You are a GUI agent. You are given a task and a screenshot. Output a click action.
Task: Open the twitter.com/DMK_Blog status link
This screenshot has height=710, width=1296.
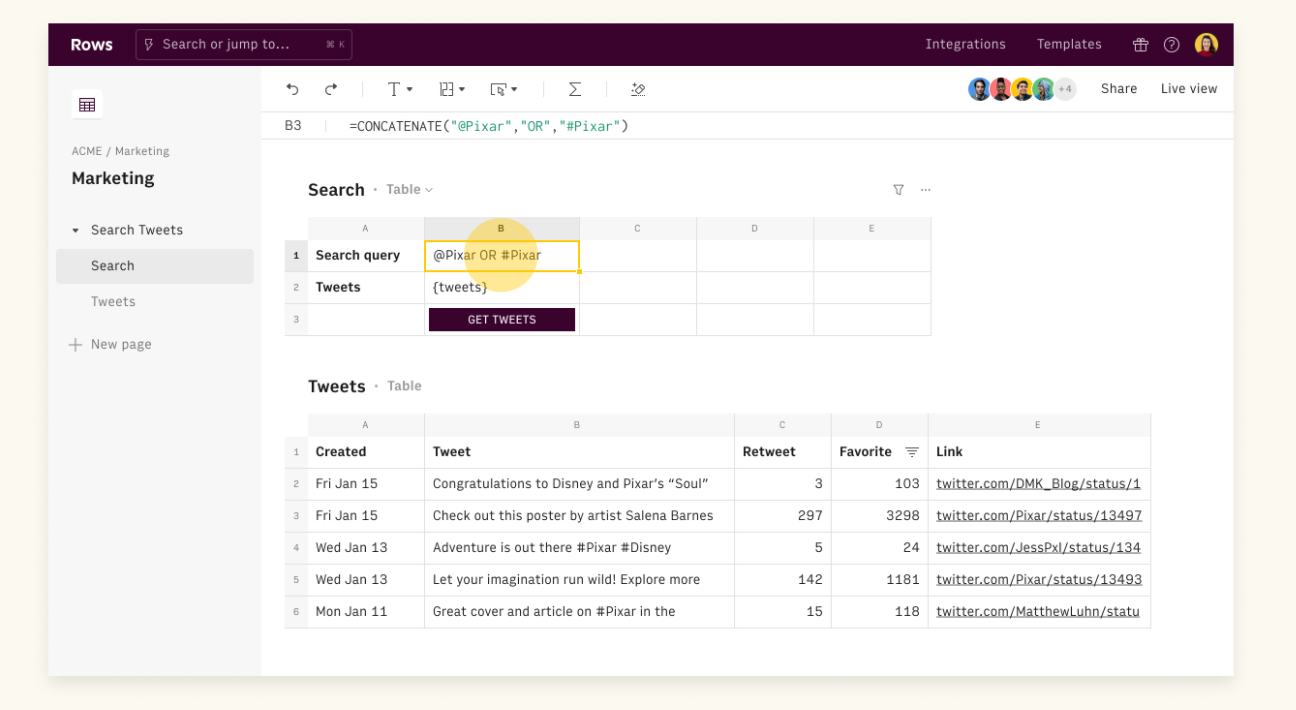click(x=1038, y=484)
